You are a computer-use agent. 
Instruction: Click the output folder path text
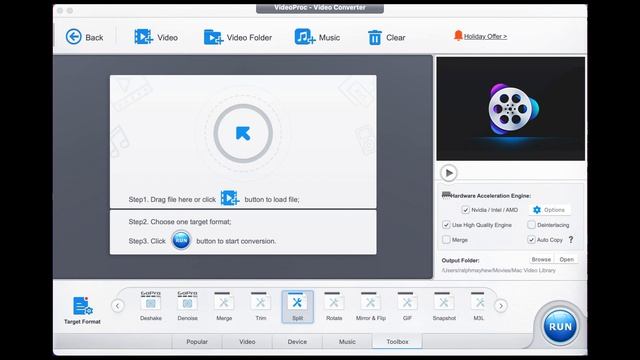(x=498, y=270)
